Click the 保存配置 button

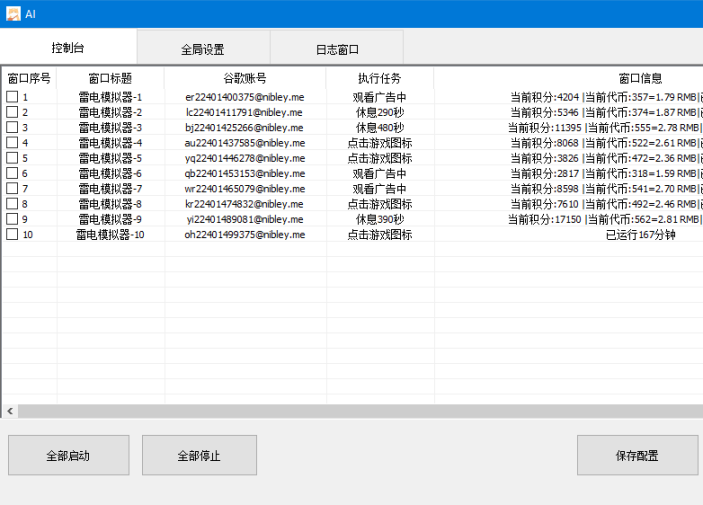tap(638, 455)
